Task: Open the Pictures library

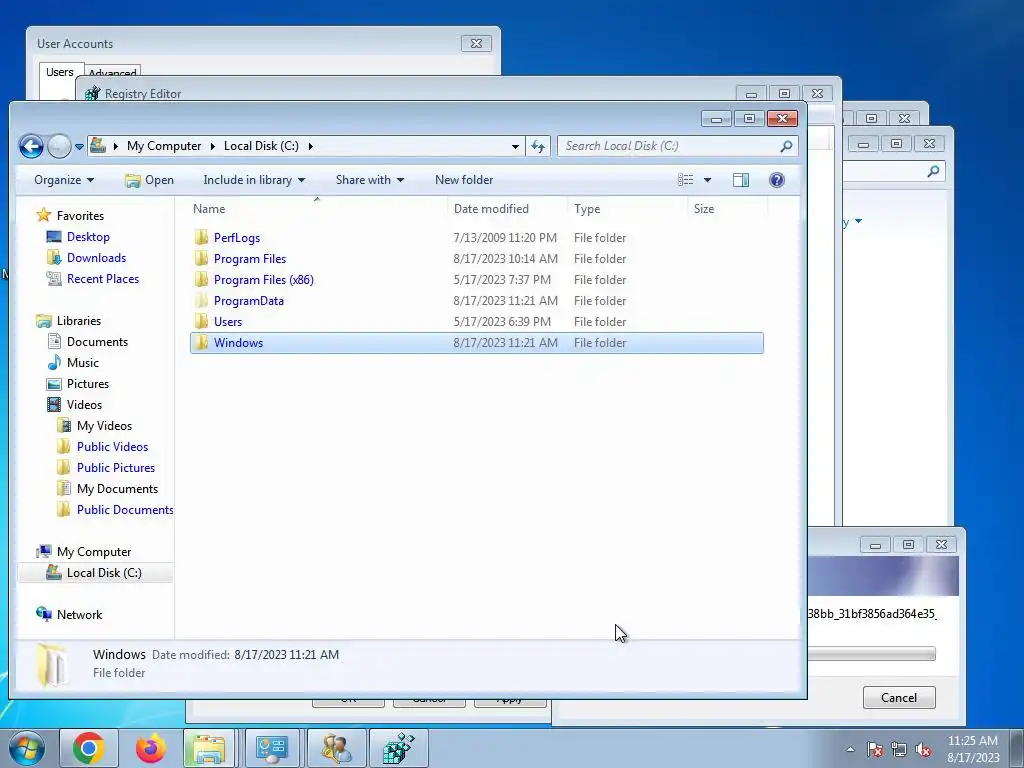Action: [x=88, y=383]
